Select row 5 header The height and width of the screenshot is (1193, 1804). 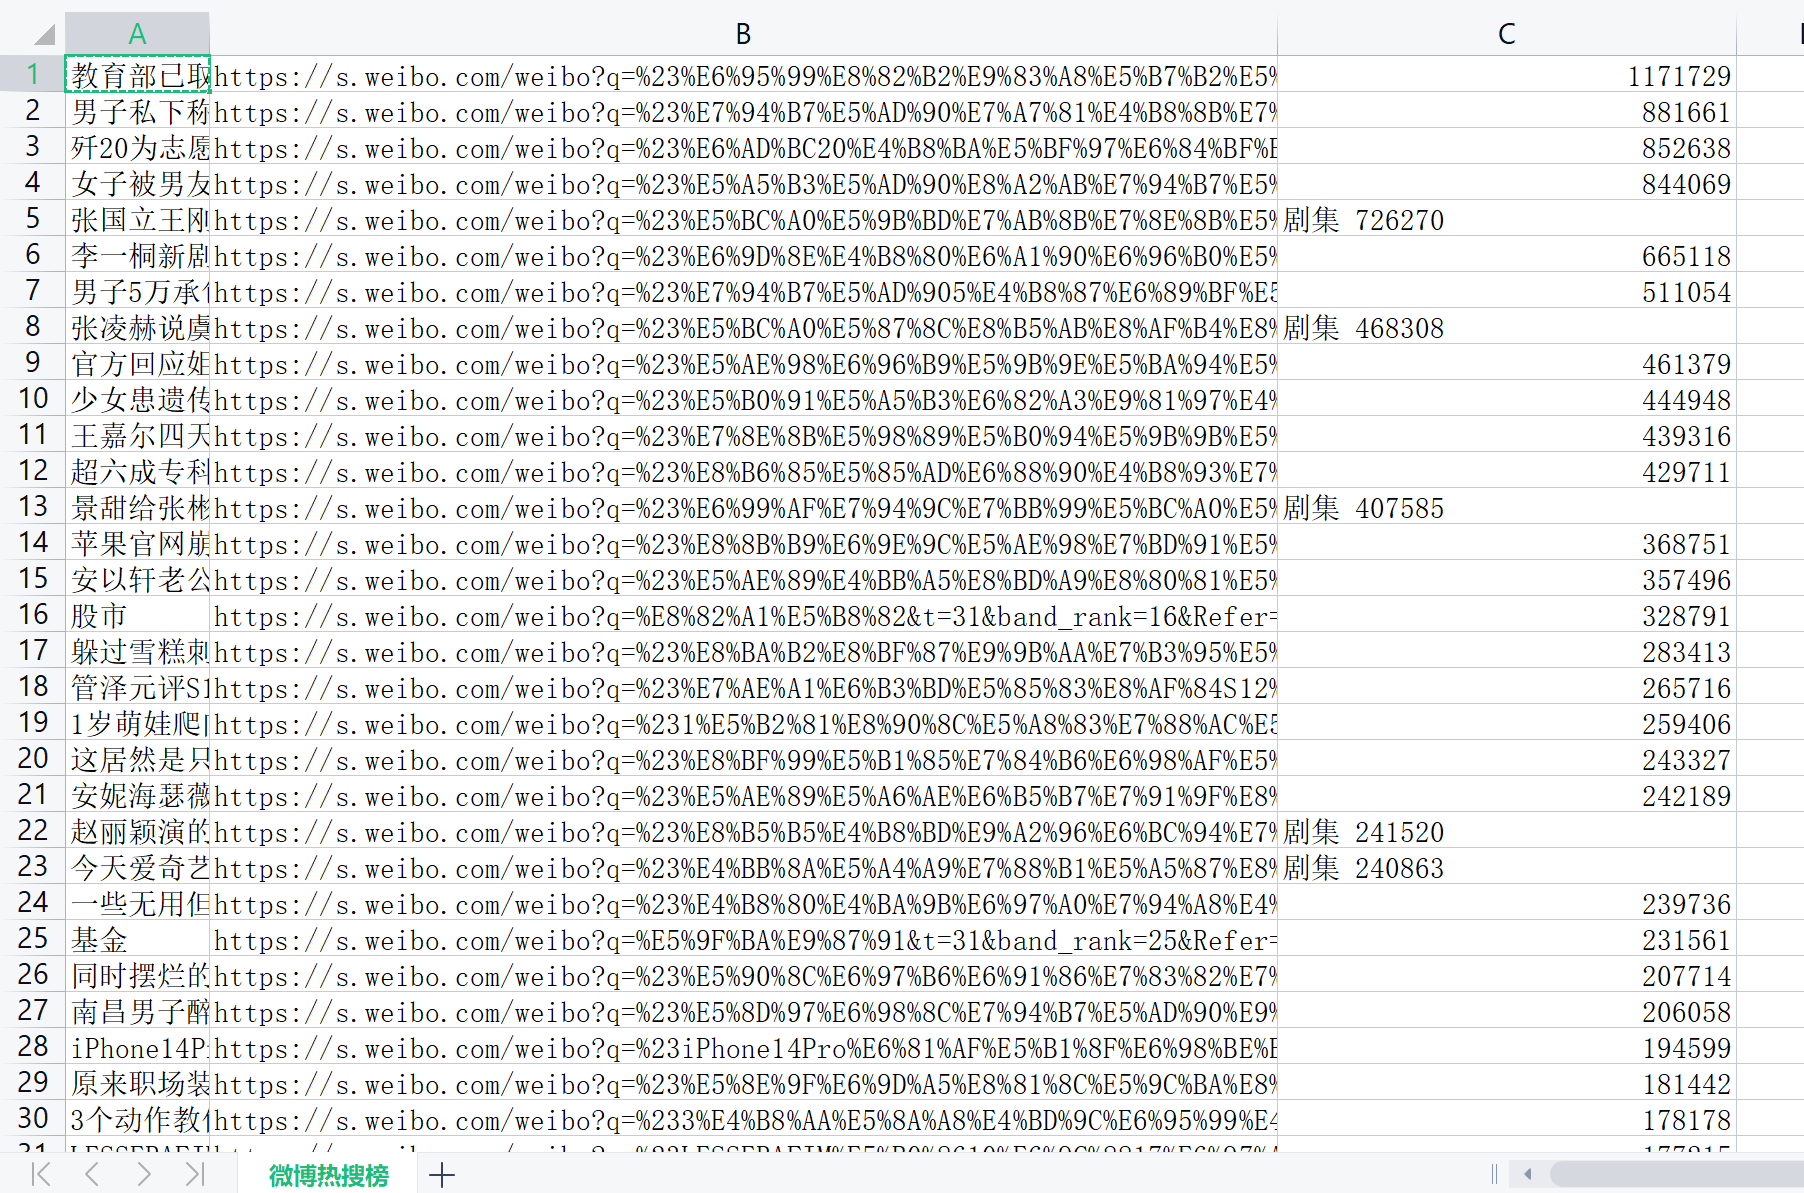click(33, 218)
